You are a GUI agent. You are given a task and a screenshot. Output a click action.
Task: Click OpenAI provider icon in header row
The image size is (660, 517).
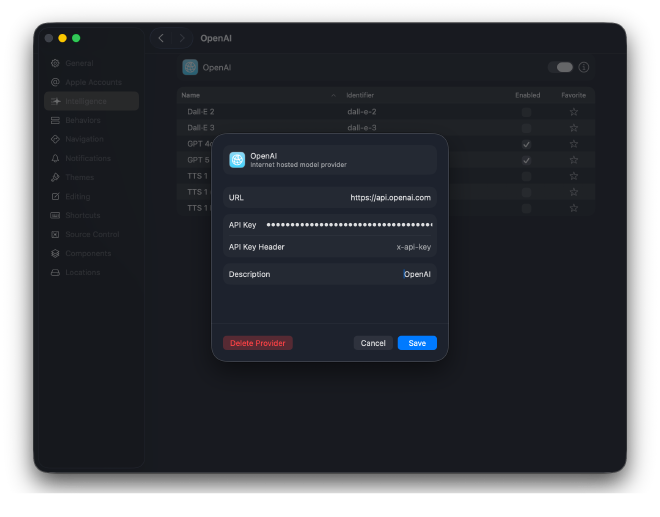point(190,67)
